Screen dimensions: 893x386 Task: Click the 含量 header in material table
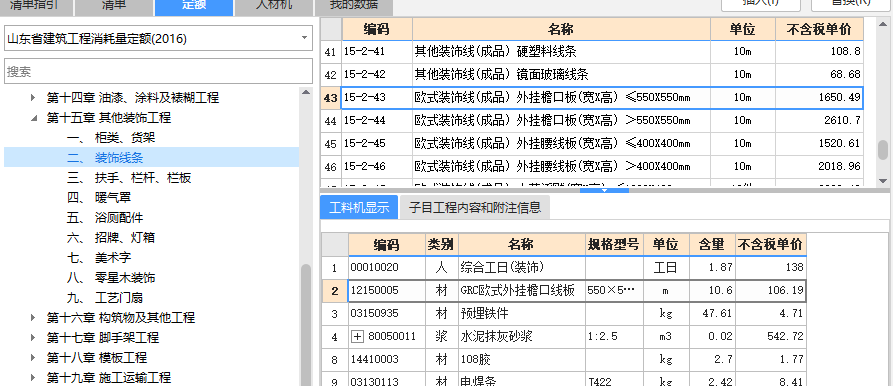[712, 245]
